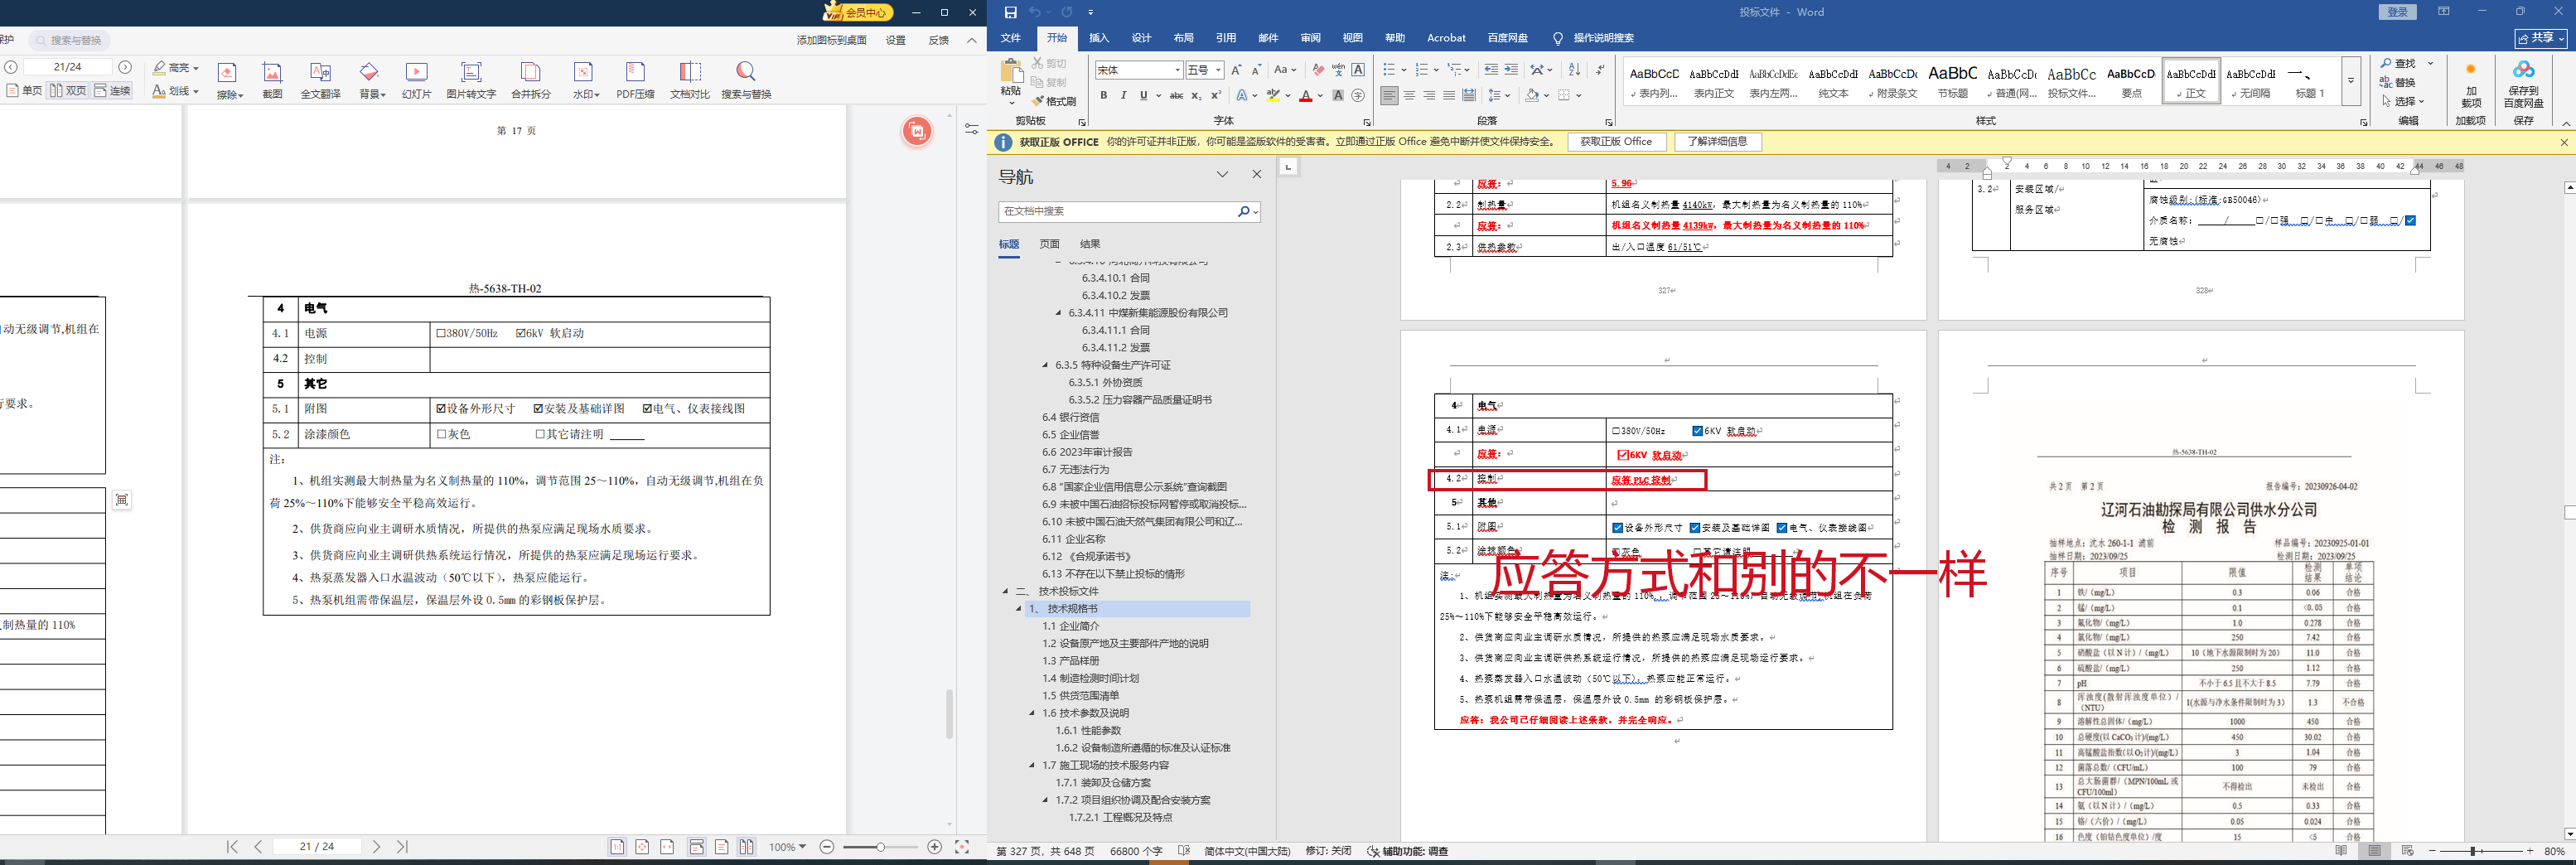2576x865 pixels.
Task: Click the 保存到百度网盘 cloud save icon
Action: point(2523,80)
